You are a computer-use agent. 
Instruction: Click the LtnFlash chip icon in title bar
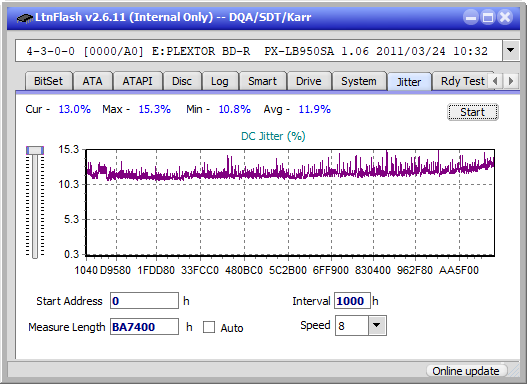point(25,17)
